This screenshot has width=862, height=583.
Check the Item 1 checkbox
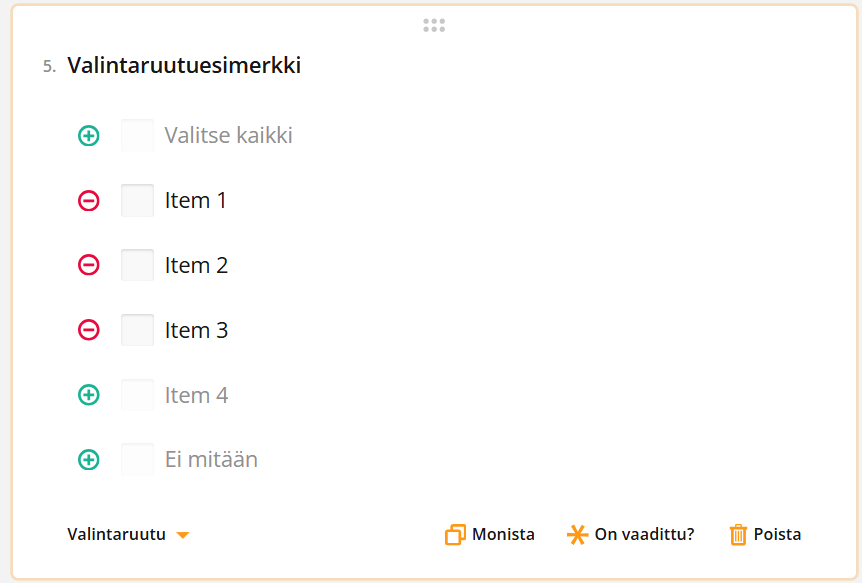[x=137, y=200]
